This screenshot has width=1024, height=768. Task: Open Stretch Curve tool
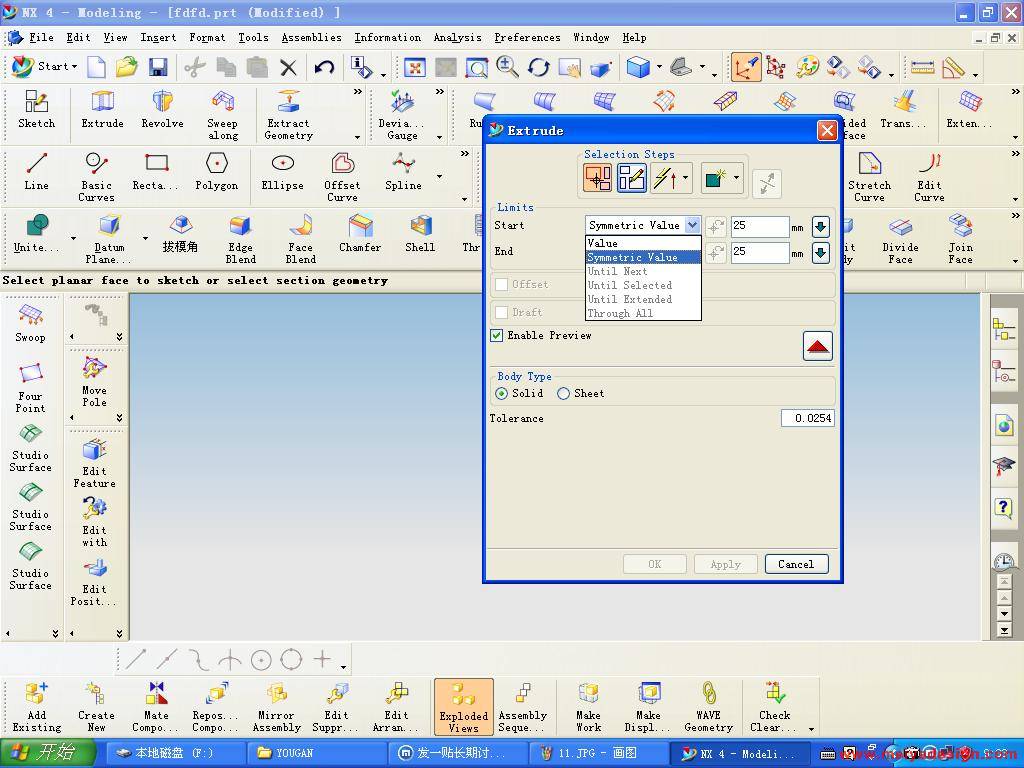point(869,177)
